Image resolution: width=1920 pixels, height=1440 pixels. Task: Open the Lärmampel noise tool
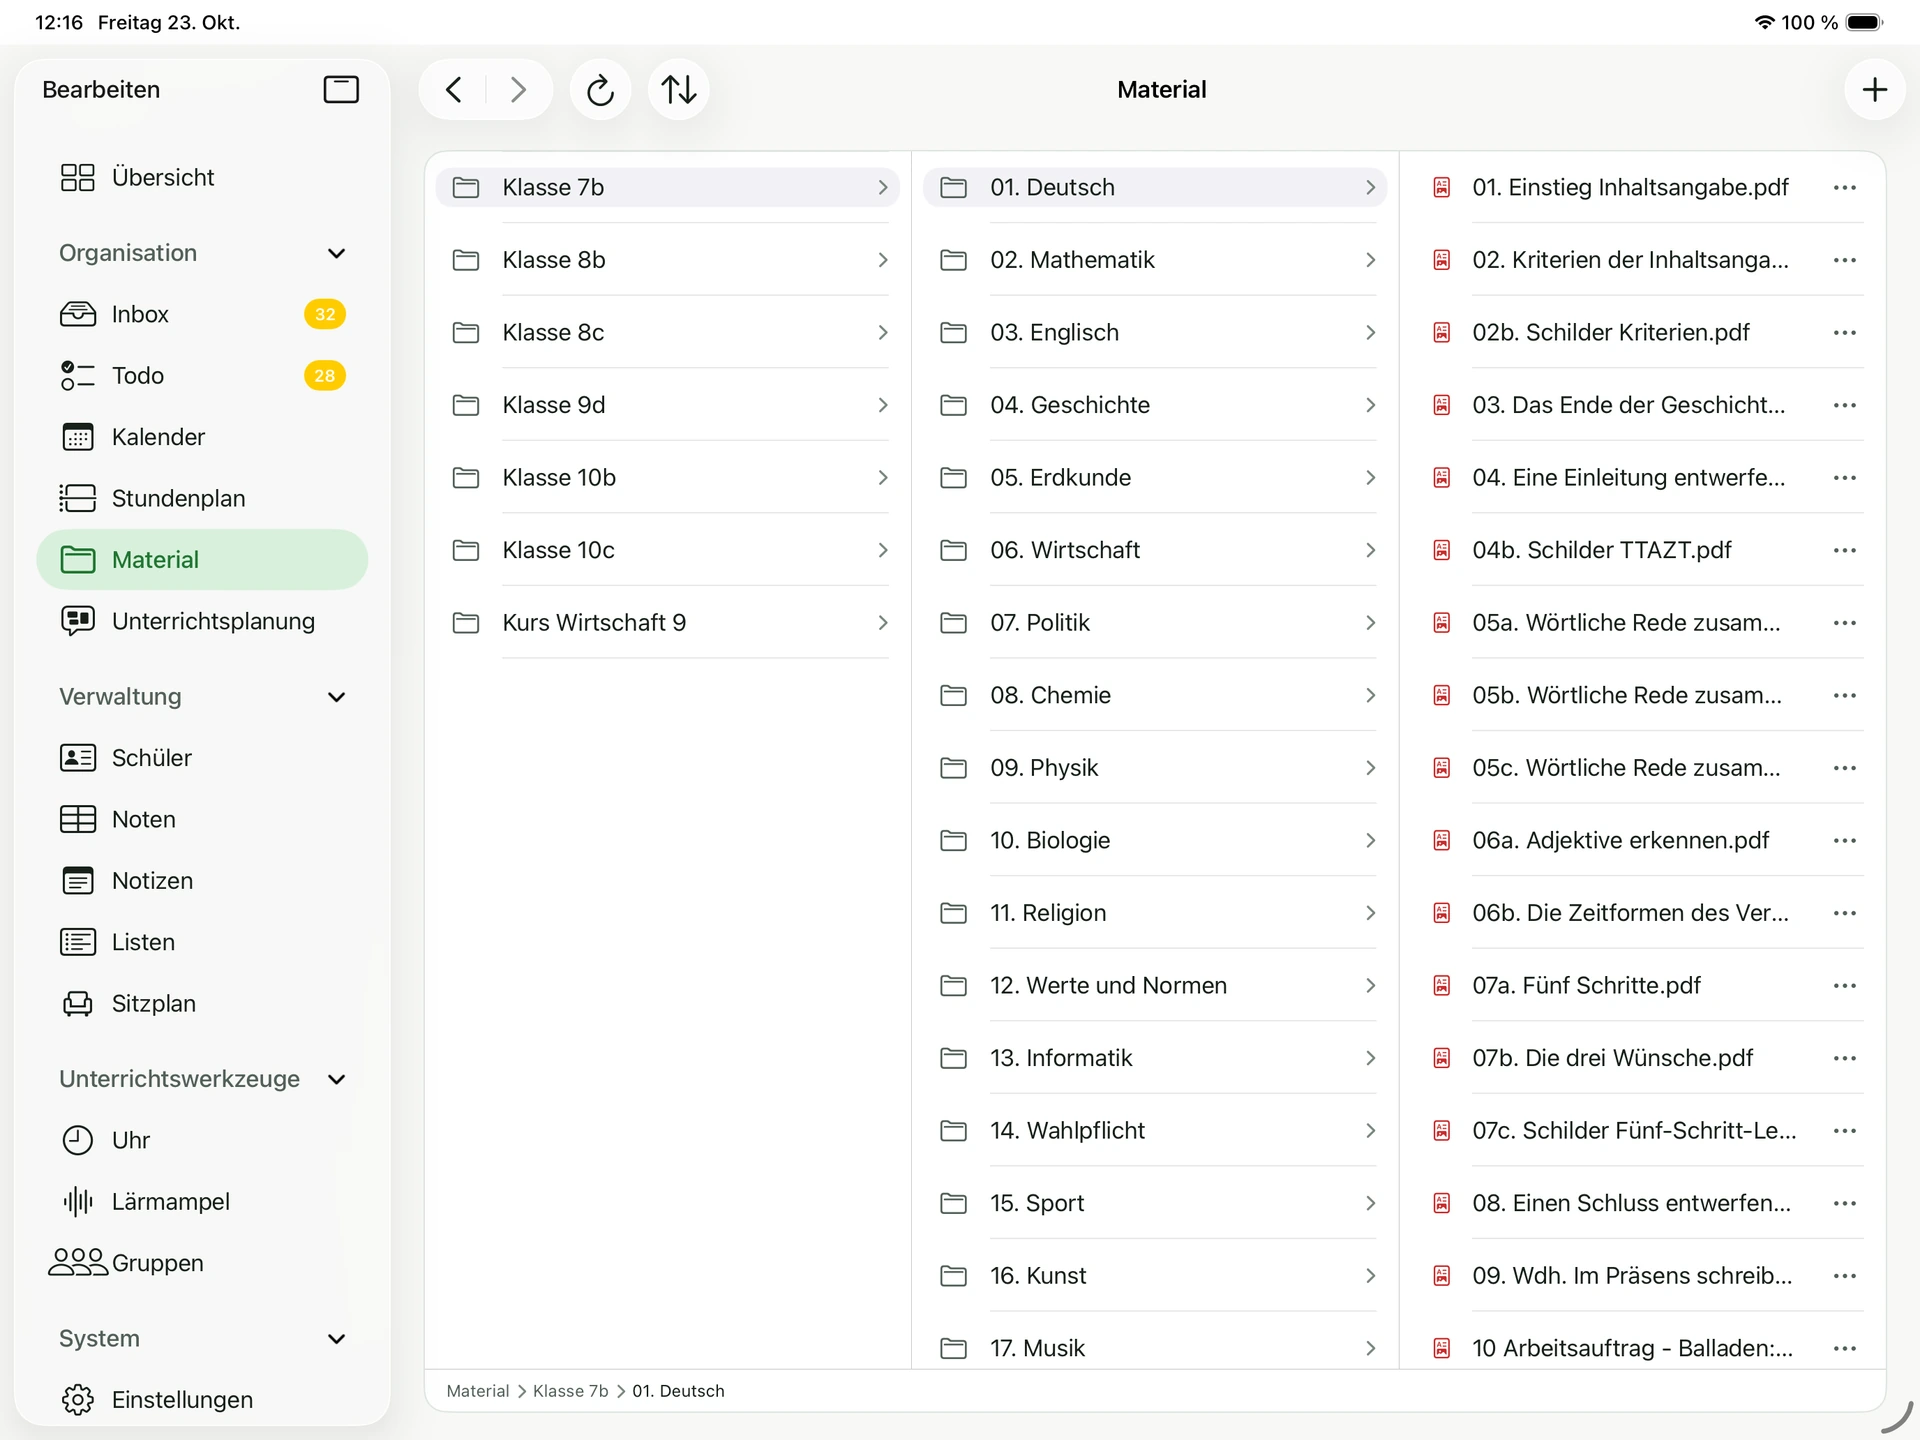click(201, 1201)
